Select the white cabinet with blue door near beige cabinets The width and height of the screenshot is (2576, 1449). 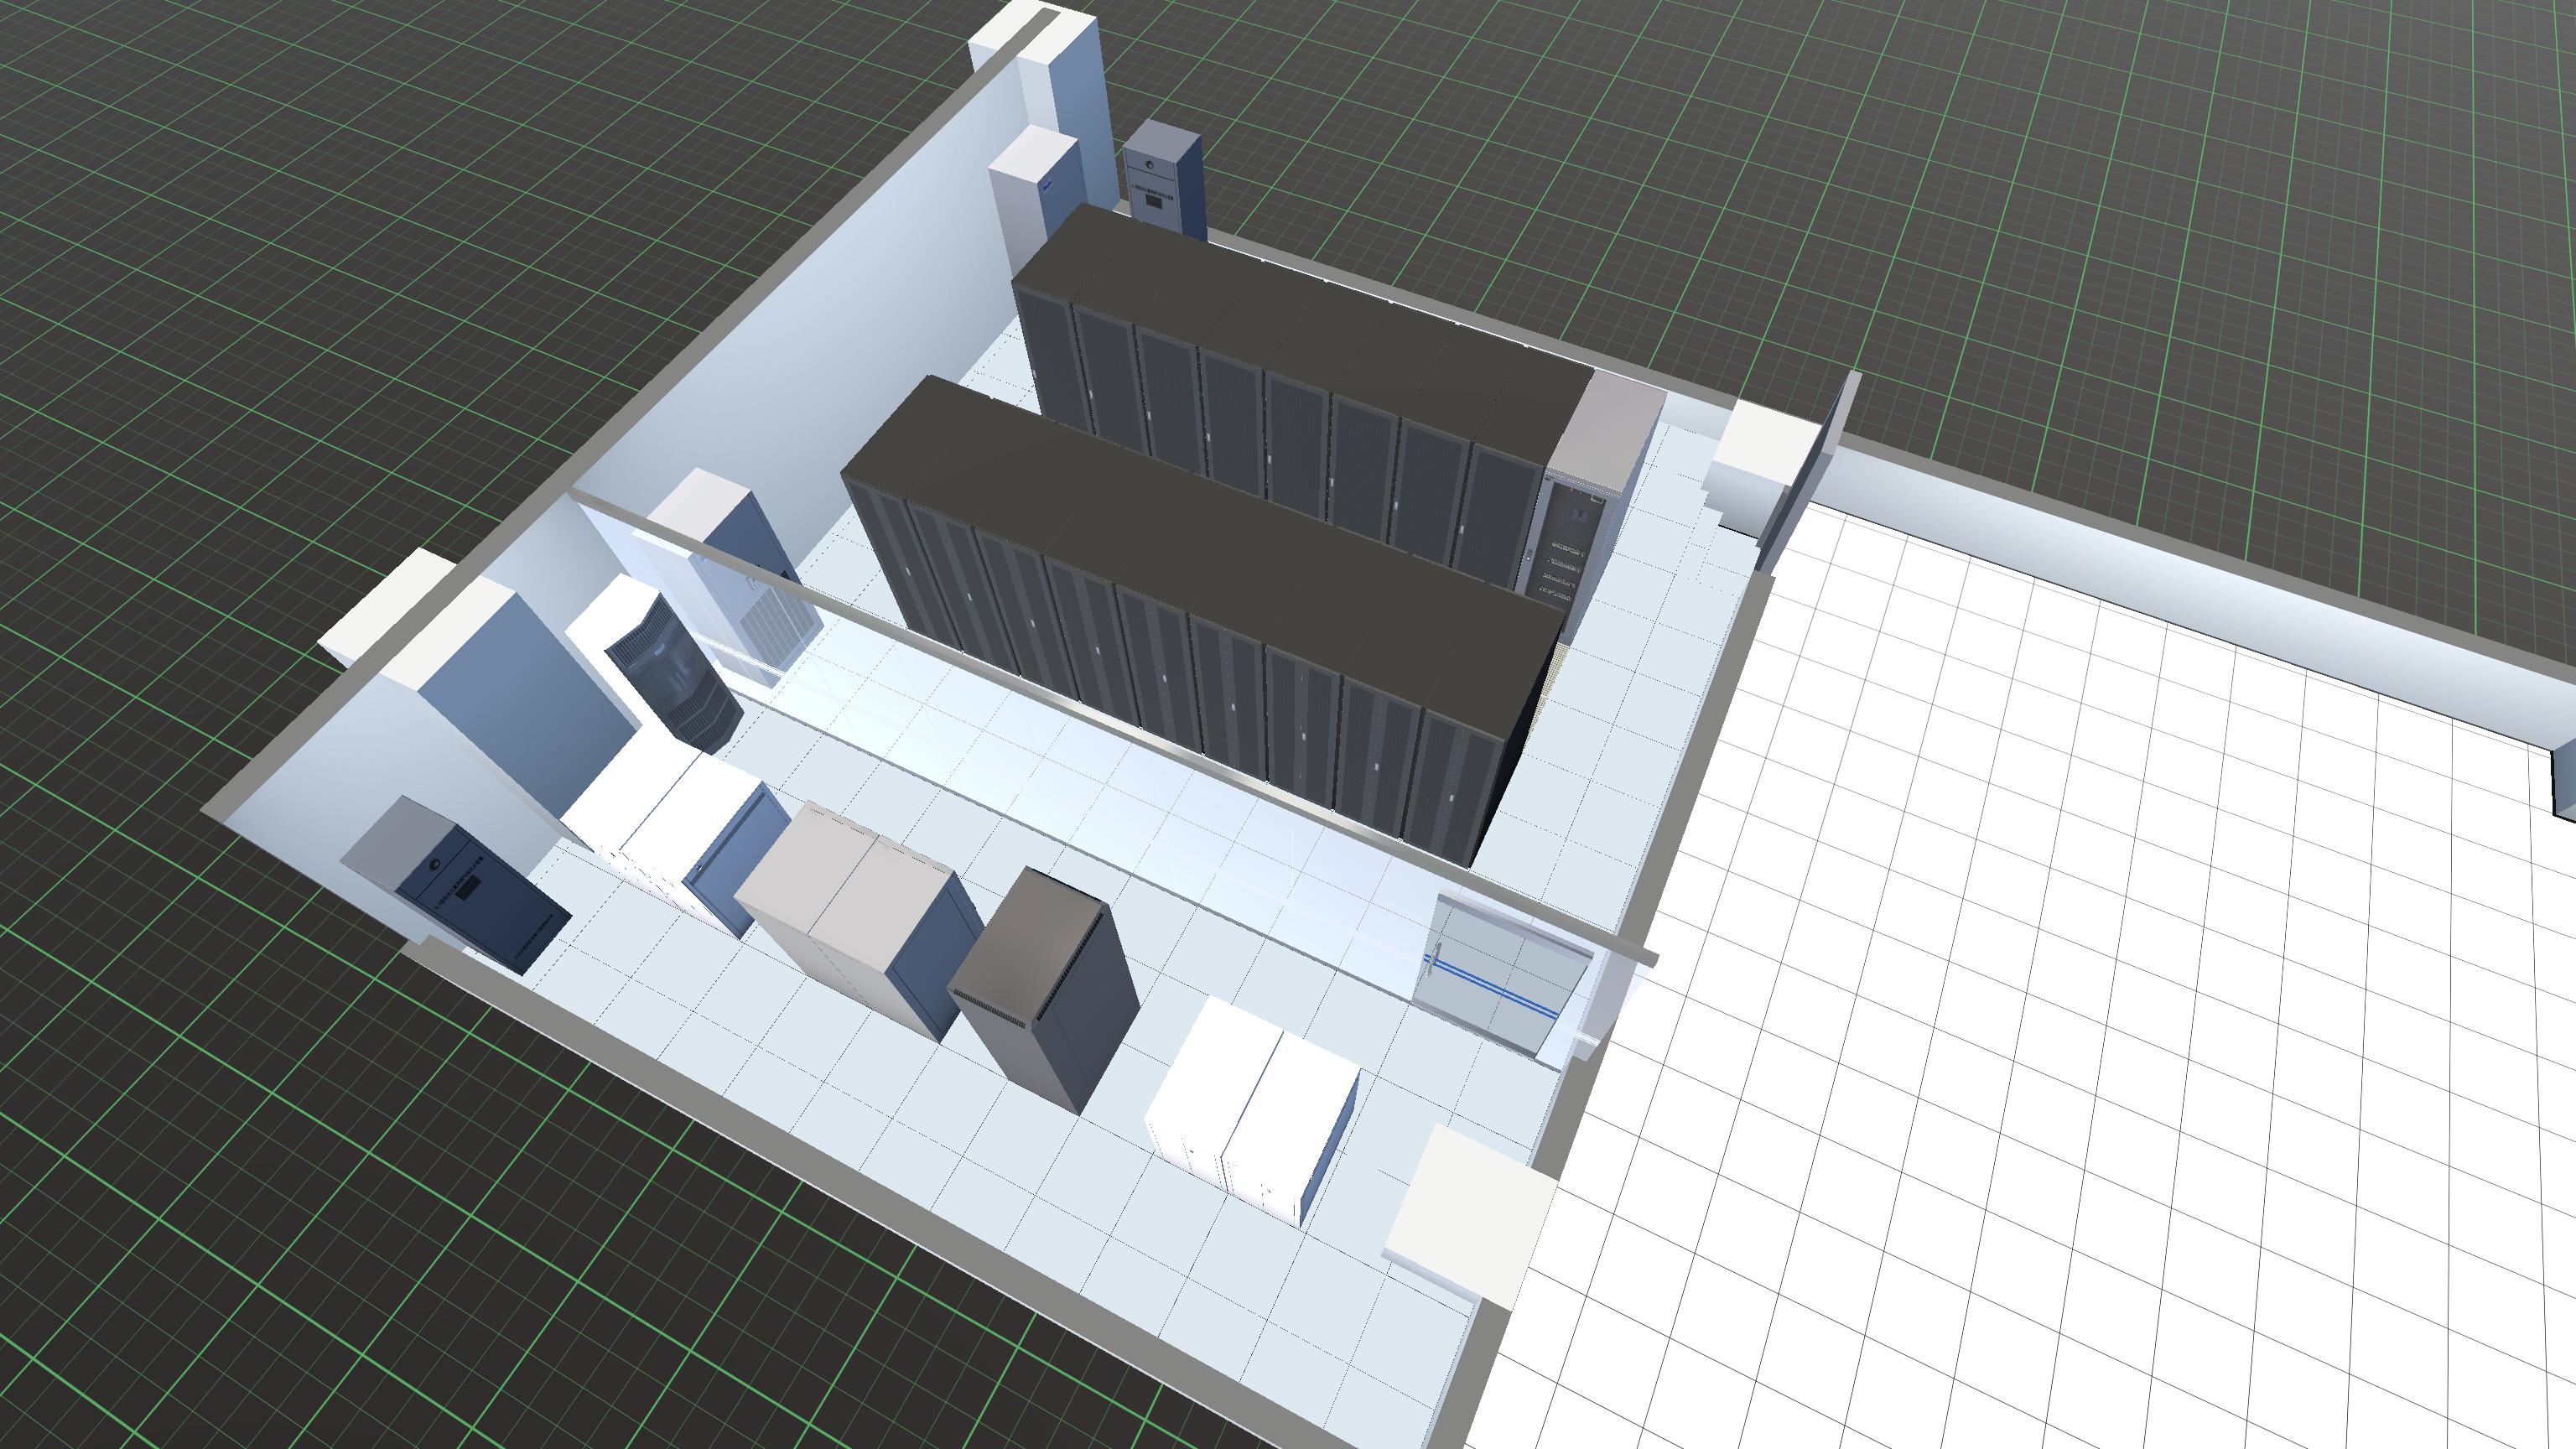(700, 830)
